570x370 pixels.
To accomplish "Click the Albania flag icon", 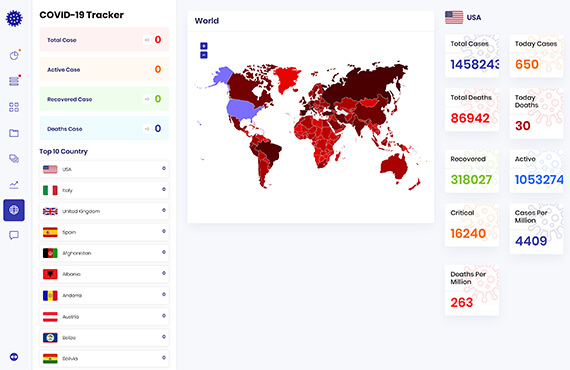I will coord(50,274).
